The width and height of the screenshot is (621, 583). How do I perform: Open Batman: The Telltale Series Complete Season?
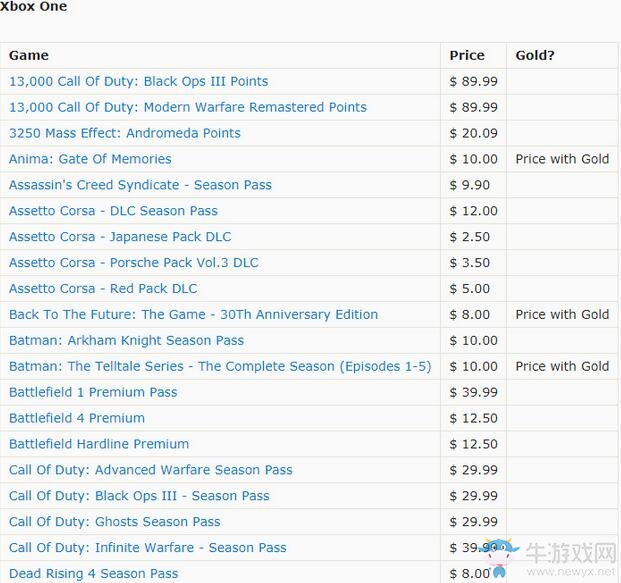click(x=220, y=366)
